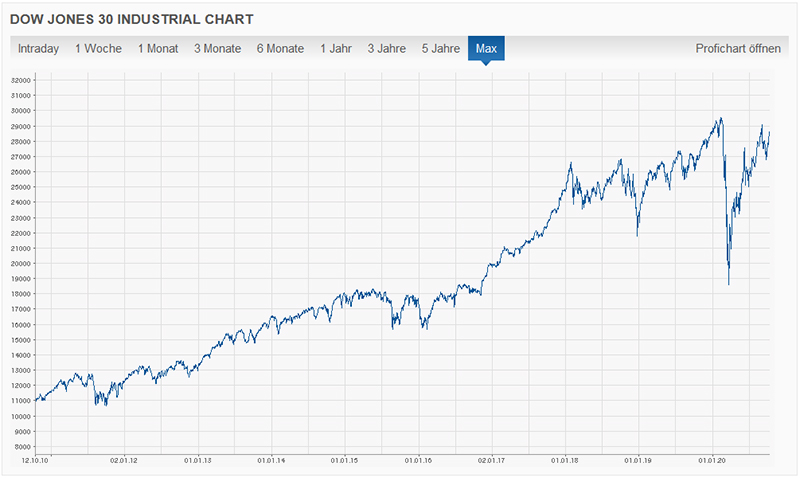Viewport: 800px width, 478px height.
Task: Show the 1 Monat chart view
Action: coord(159,48)
